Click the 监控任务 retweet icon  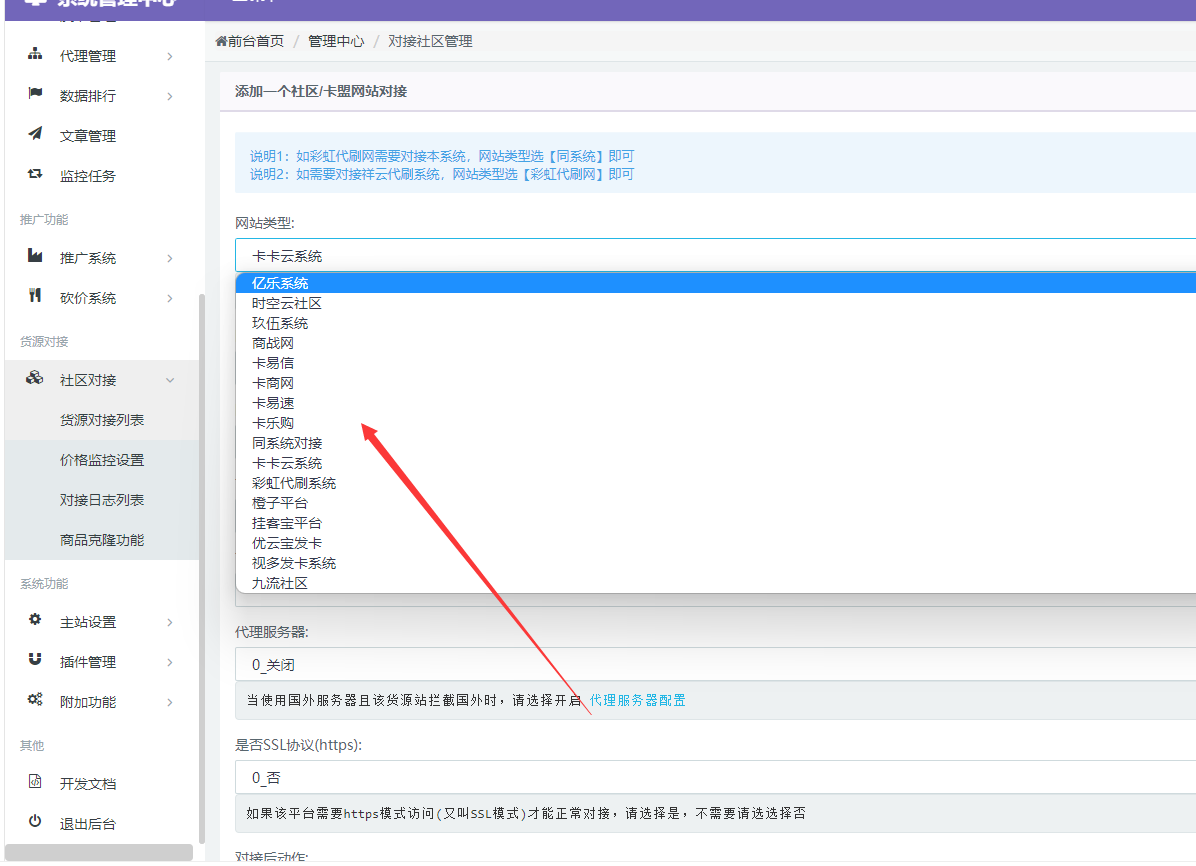(x=35, y=174)
